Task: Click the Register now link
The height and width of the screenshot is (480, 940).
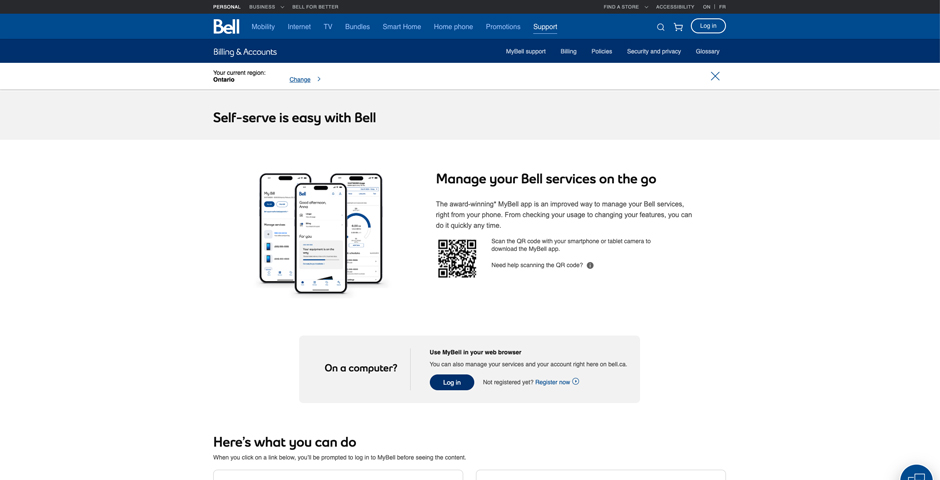Action: (553, 382)
